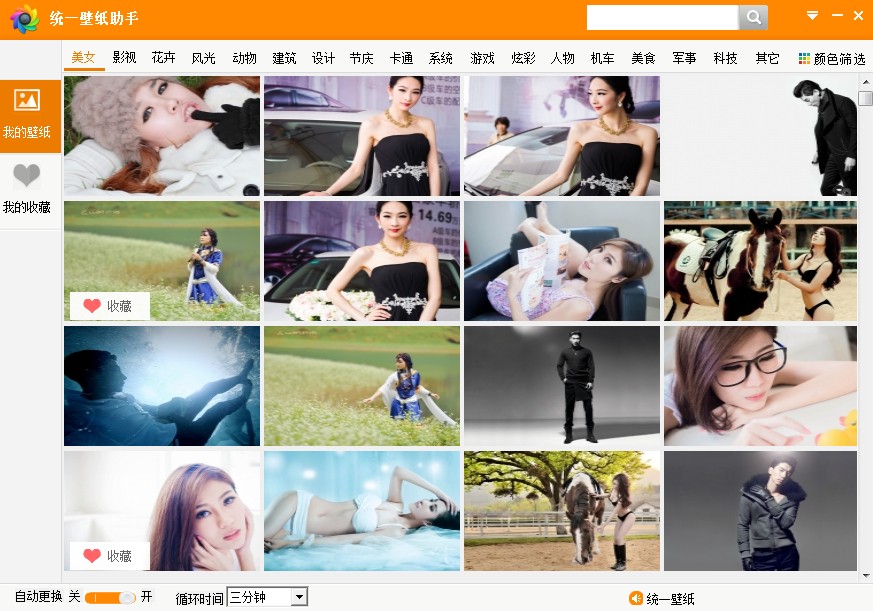This screenshot has height=611, width=873.
Task: Select the 军事 category tab
Action: coord(684,58)
